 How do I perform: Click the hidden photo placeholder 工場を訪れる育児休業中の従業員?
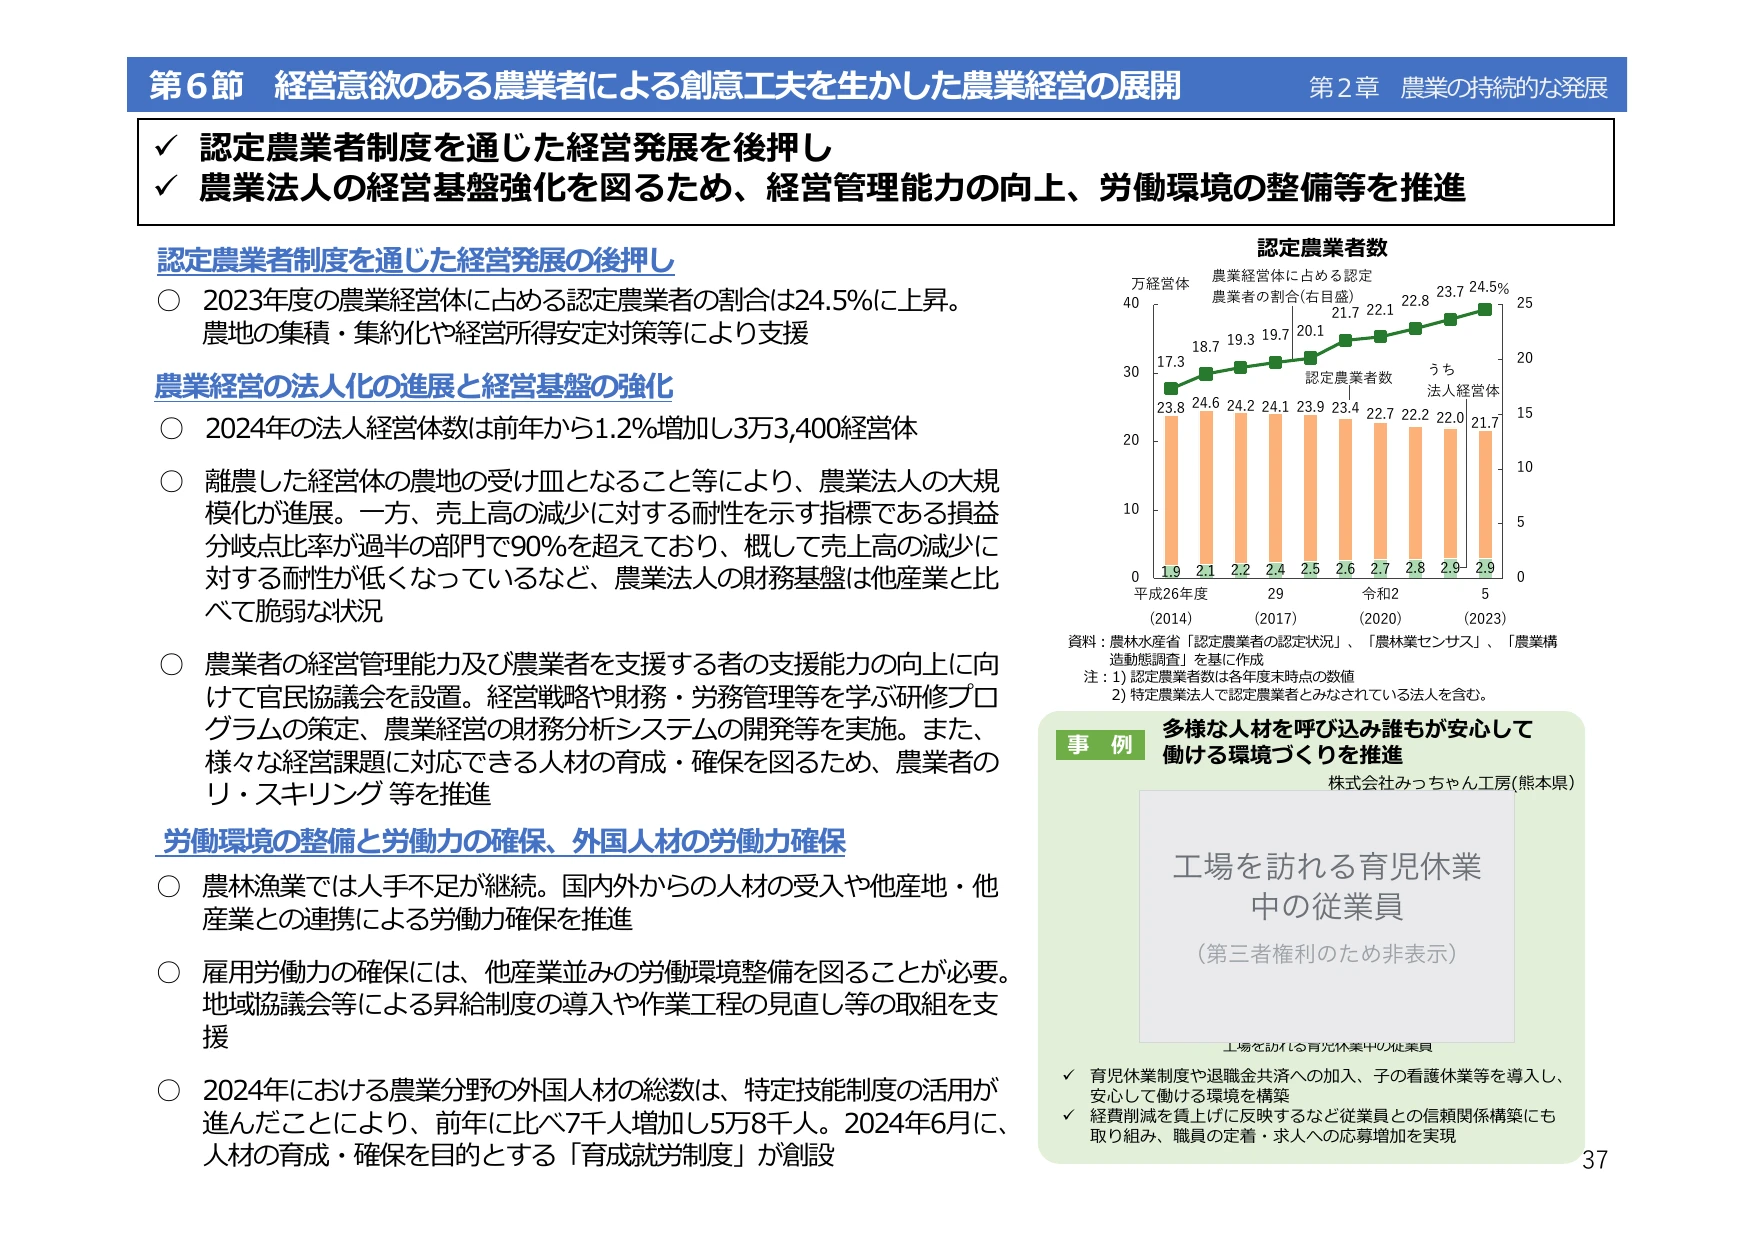point(1326,916)
